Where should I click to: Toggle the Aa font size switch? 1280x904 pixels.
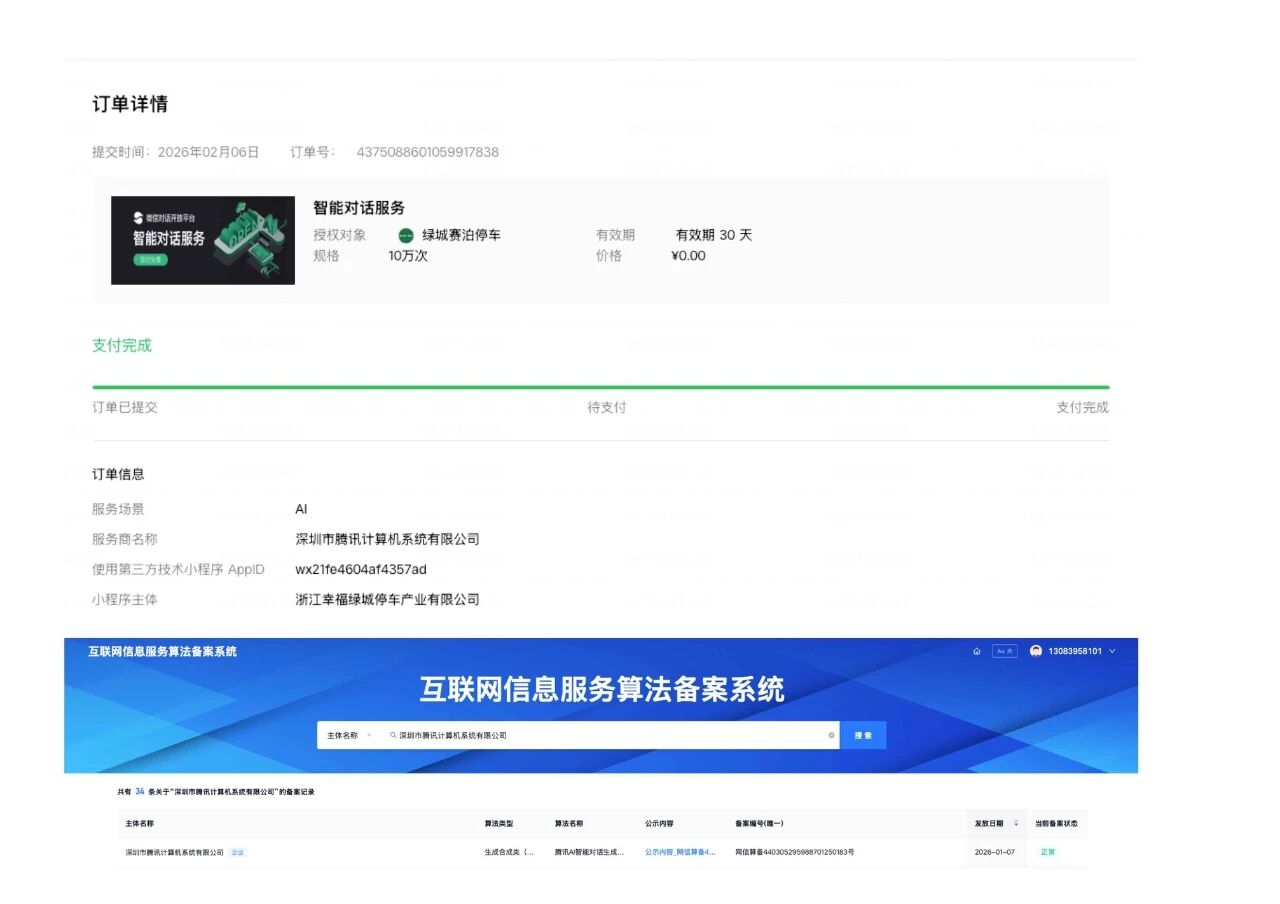coord(1004,651)
